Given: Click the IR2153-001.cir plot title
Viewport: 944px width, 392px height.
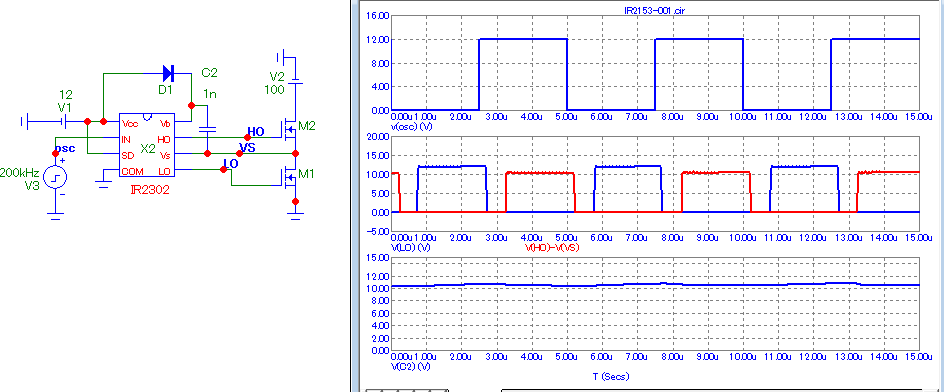Looking at the screenshot, I should 655,10.
